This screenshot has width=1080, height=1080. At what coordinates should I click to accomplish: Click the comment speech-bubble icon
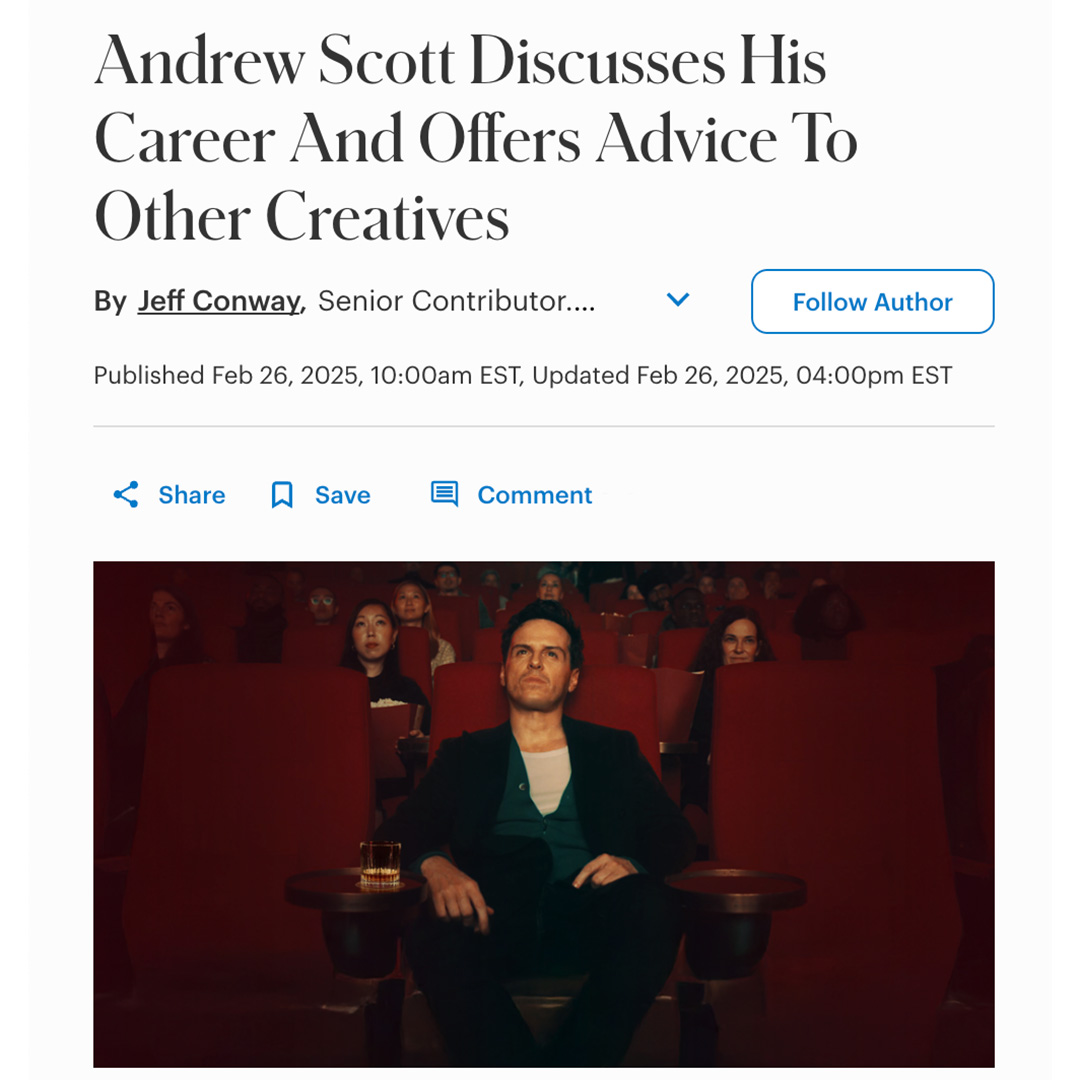click(444, 494)
